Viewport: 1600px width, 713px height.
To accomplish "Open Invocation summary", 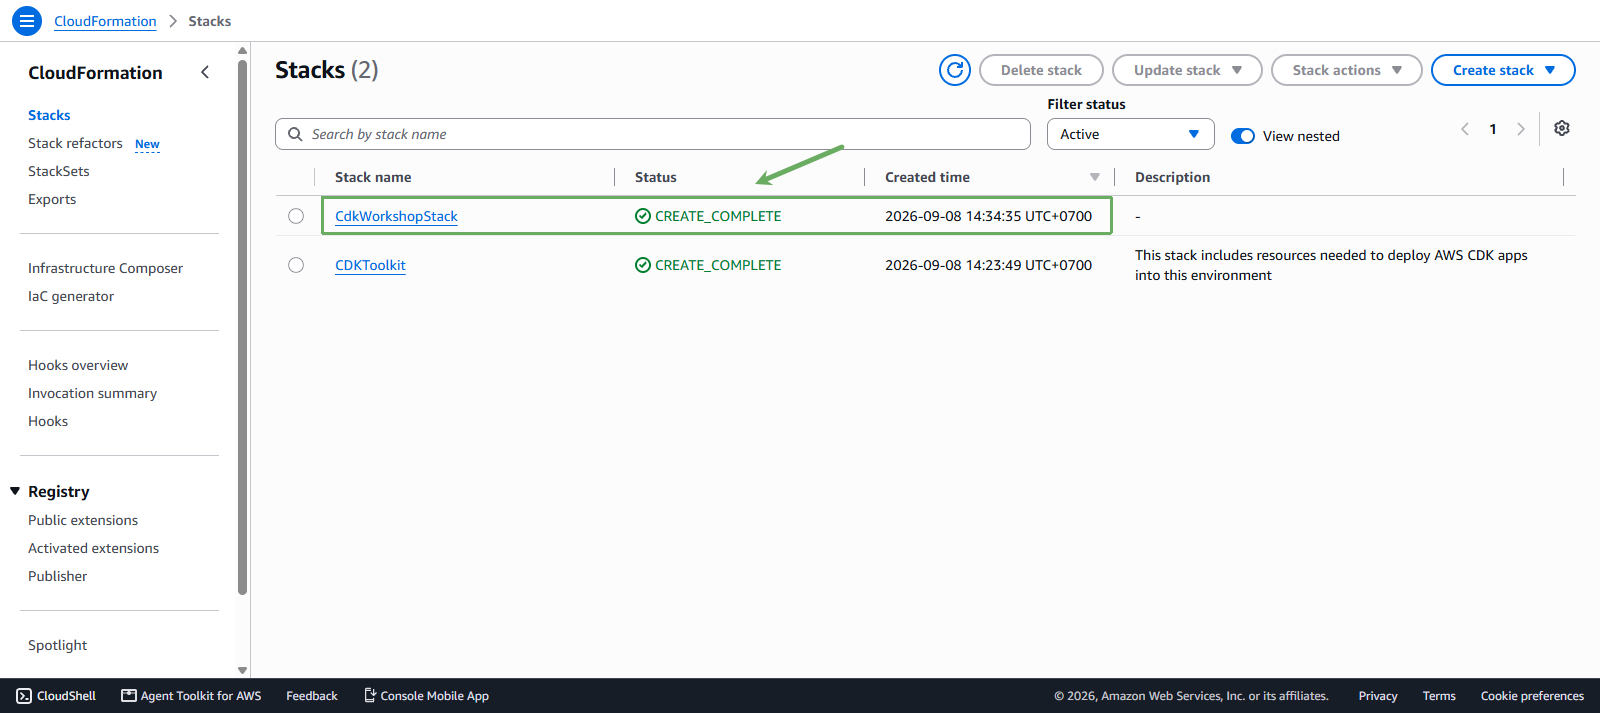I will click(x=92, y=393).
